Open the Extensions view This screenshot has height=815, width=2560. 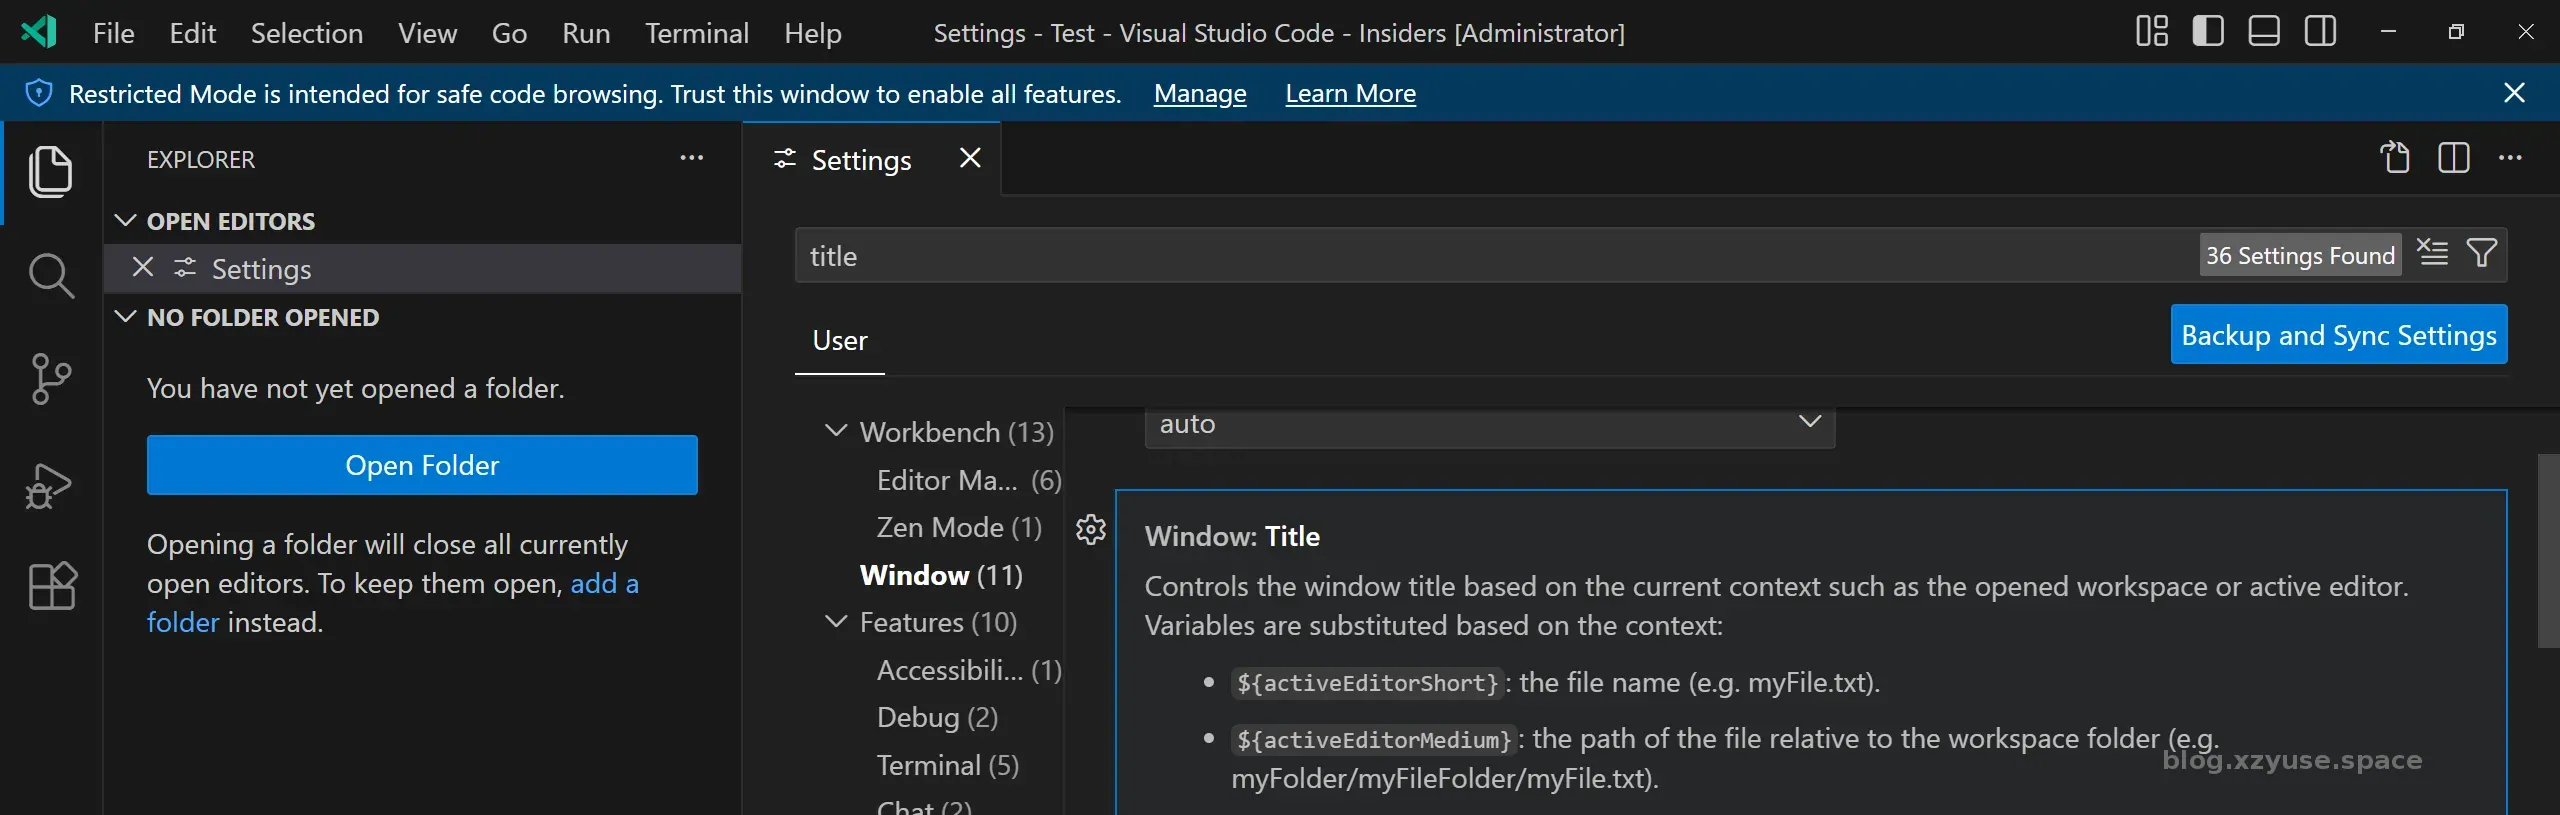(52, 585)
